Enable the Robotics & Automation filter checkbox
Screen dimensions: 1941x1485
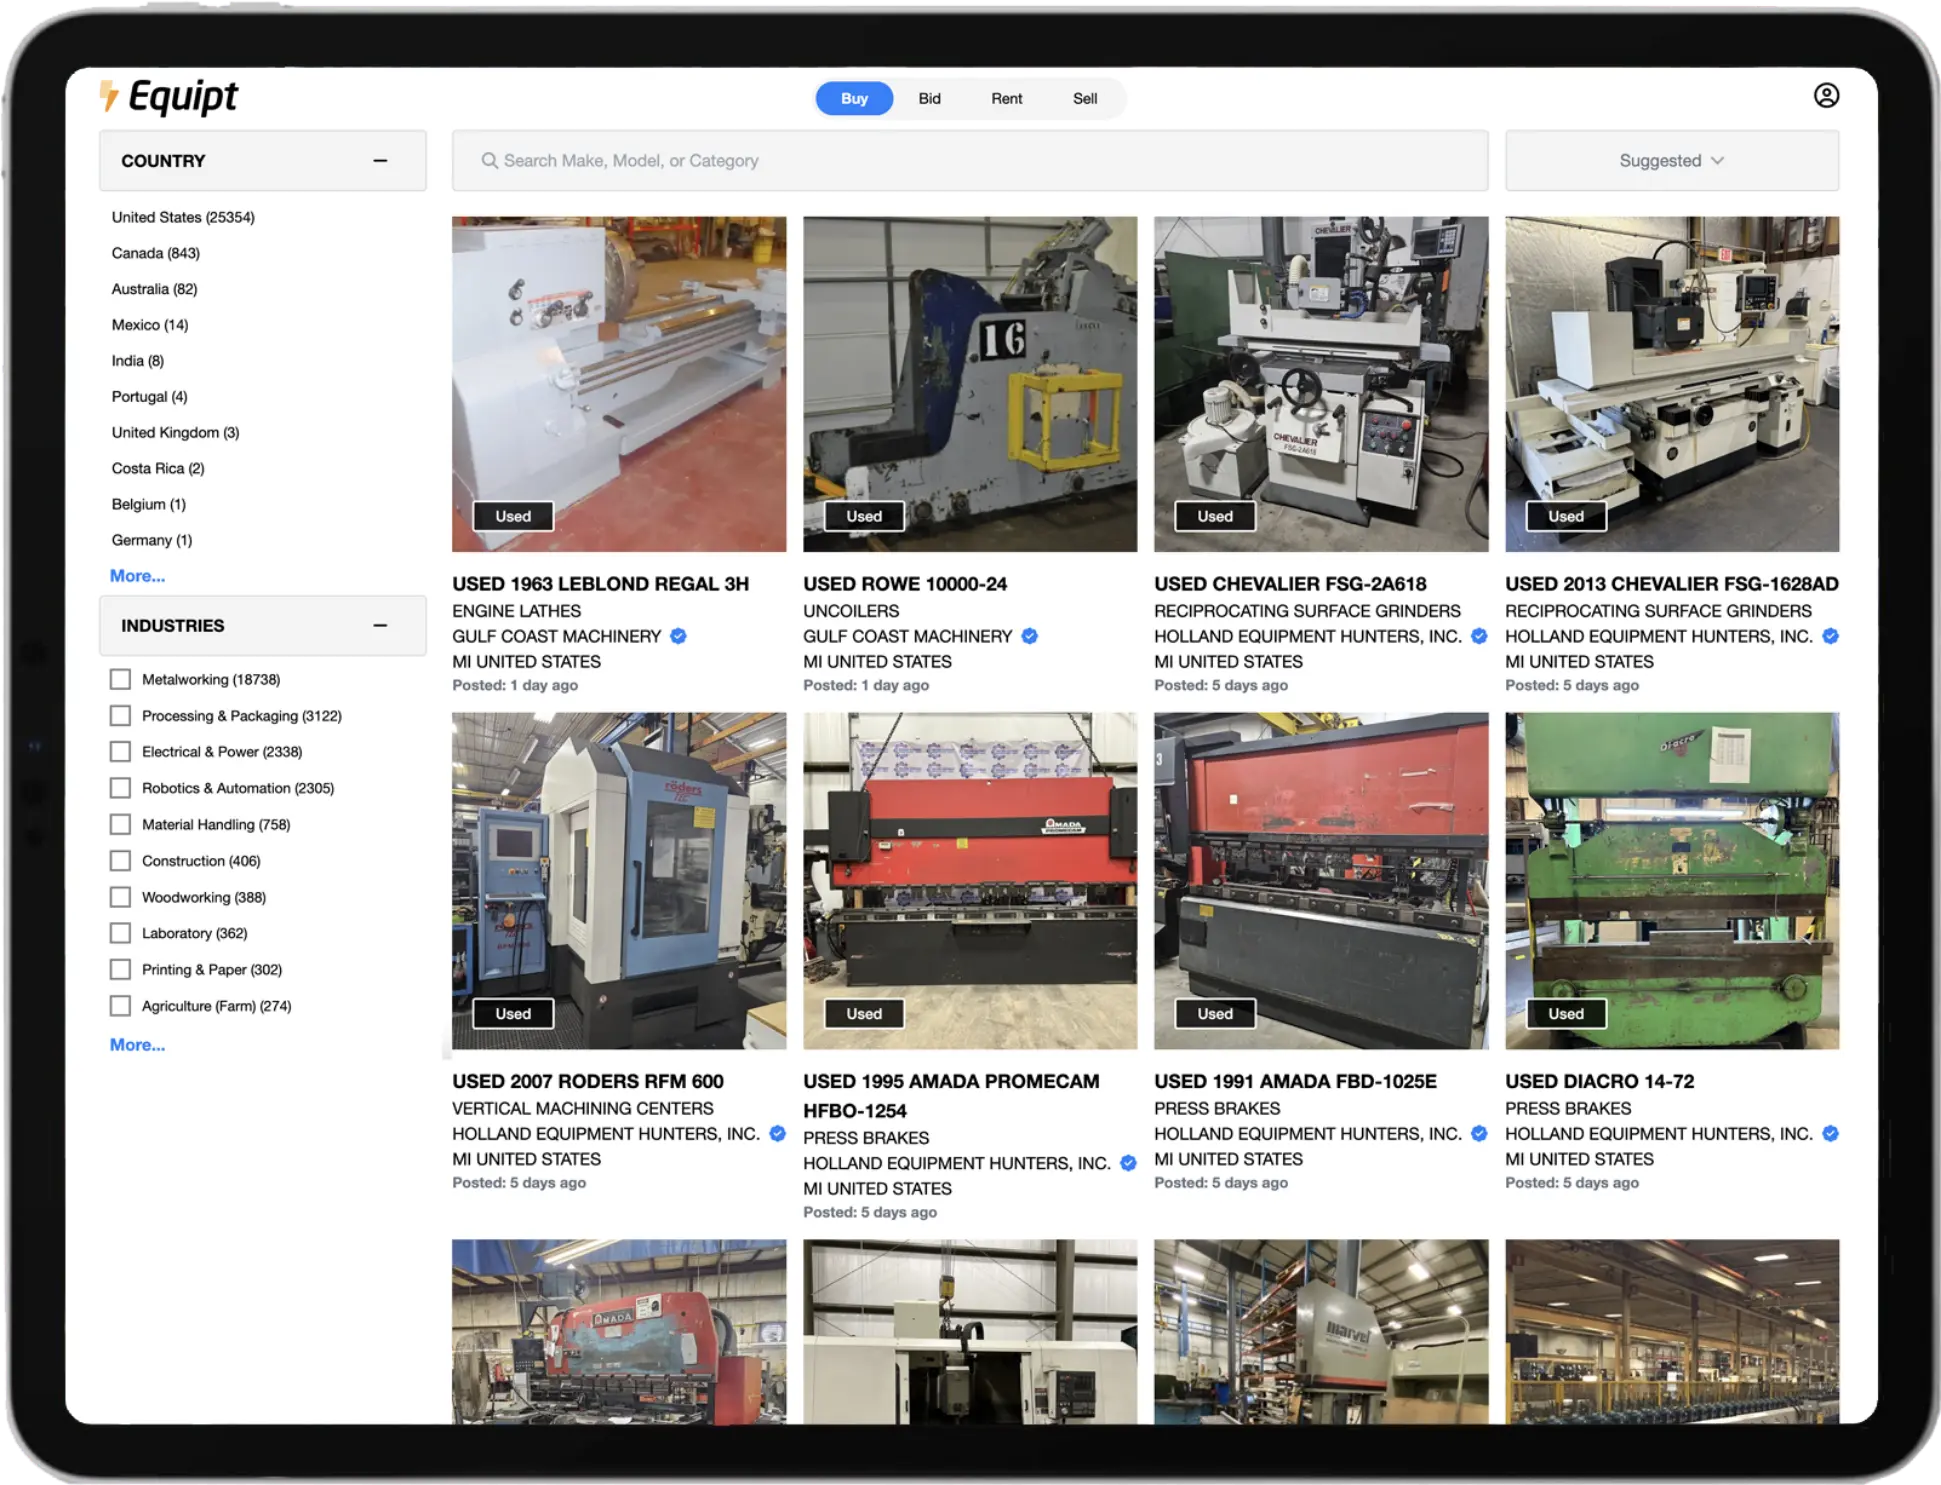[120, 788]
